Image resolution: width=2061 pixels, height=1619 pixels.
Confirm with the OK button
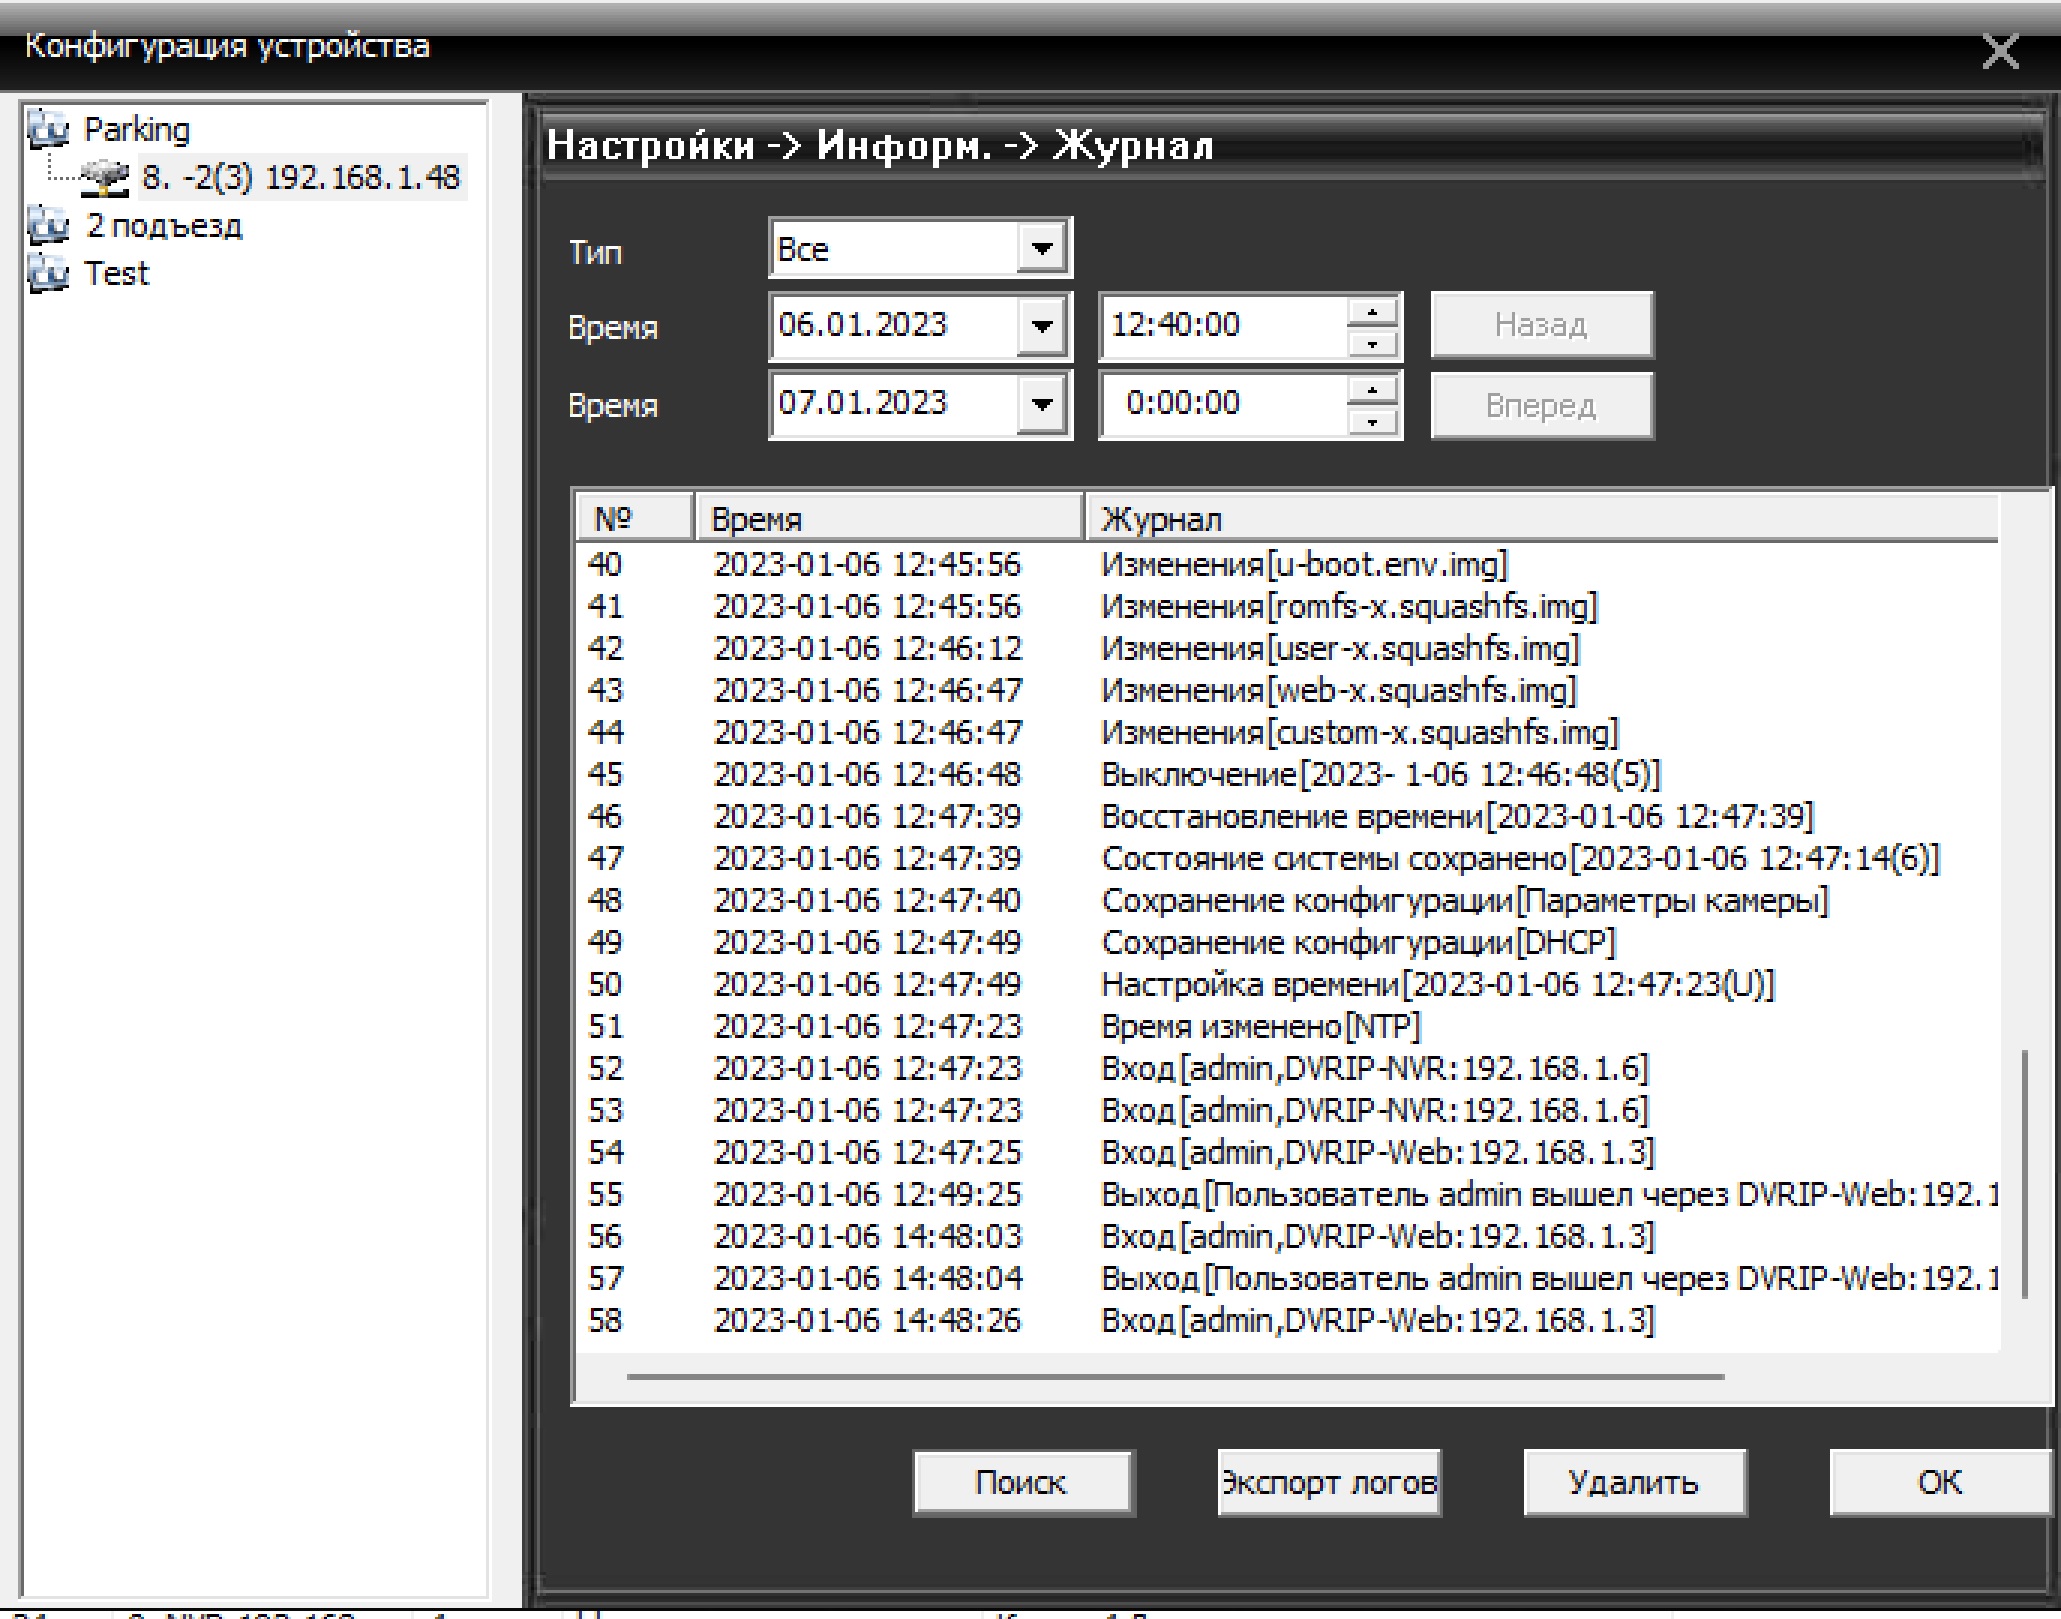click(x=1938, y=1482)
